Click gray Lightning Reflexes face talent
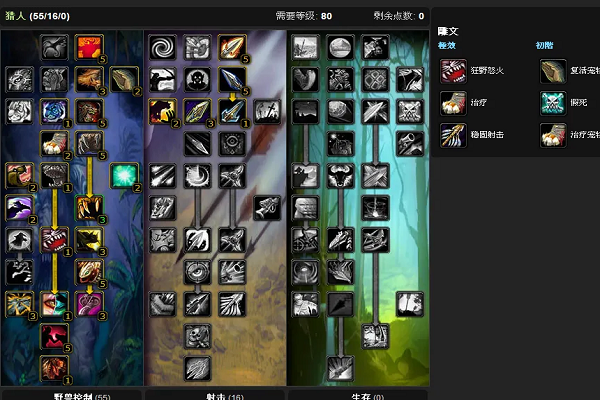Image resolution: width=600 pixels, height=400 pixels. coord(305,208)
